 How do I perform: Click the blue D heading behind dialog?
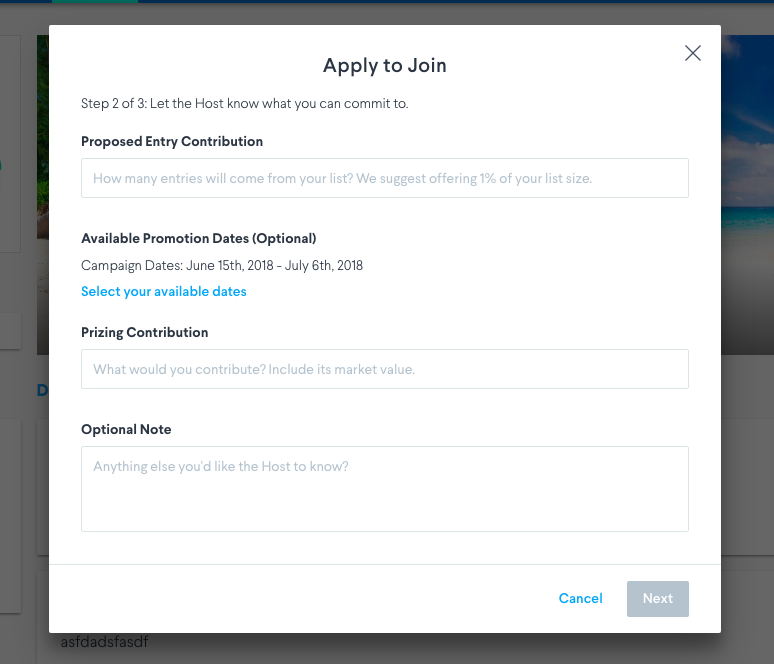[42, 391]
